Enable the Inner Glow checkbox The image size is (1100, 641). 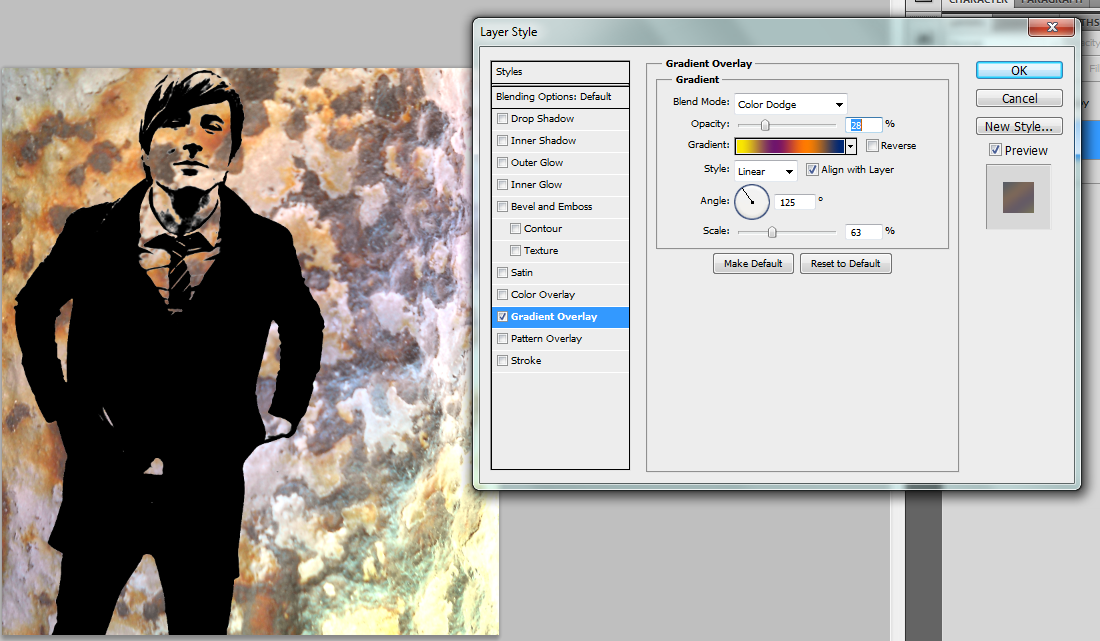click(x=502, y=184)
